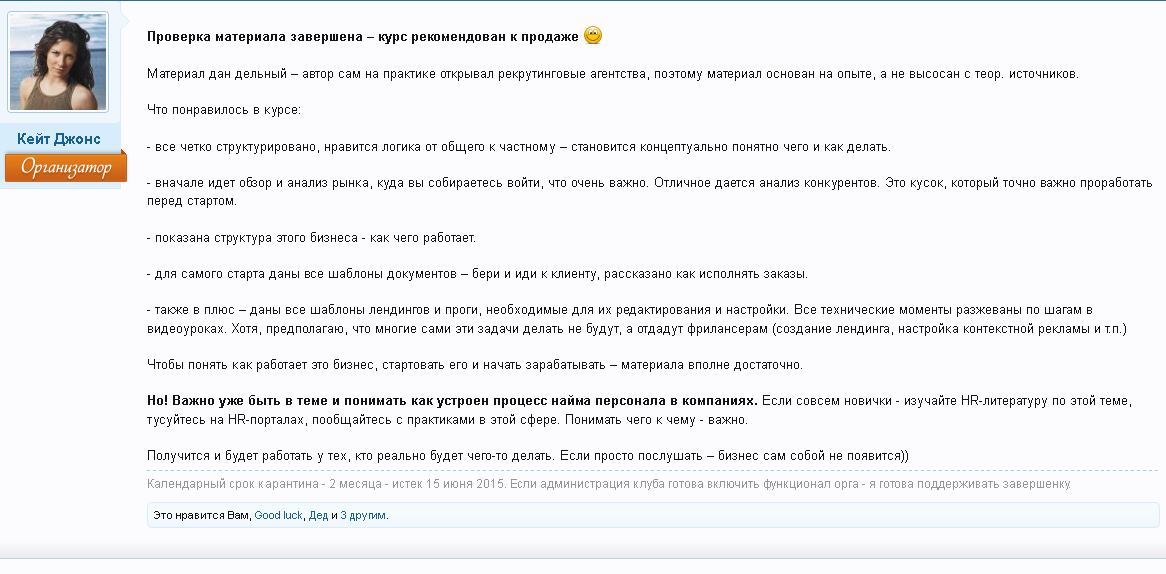
Task: Open the Good luck user link
Action: [x=278, y=516]
